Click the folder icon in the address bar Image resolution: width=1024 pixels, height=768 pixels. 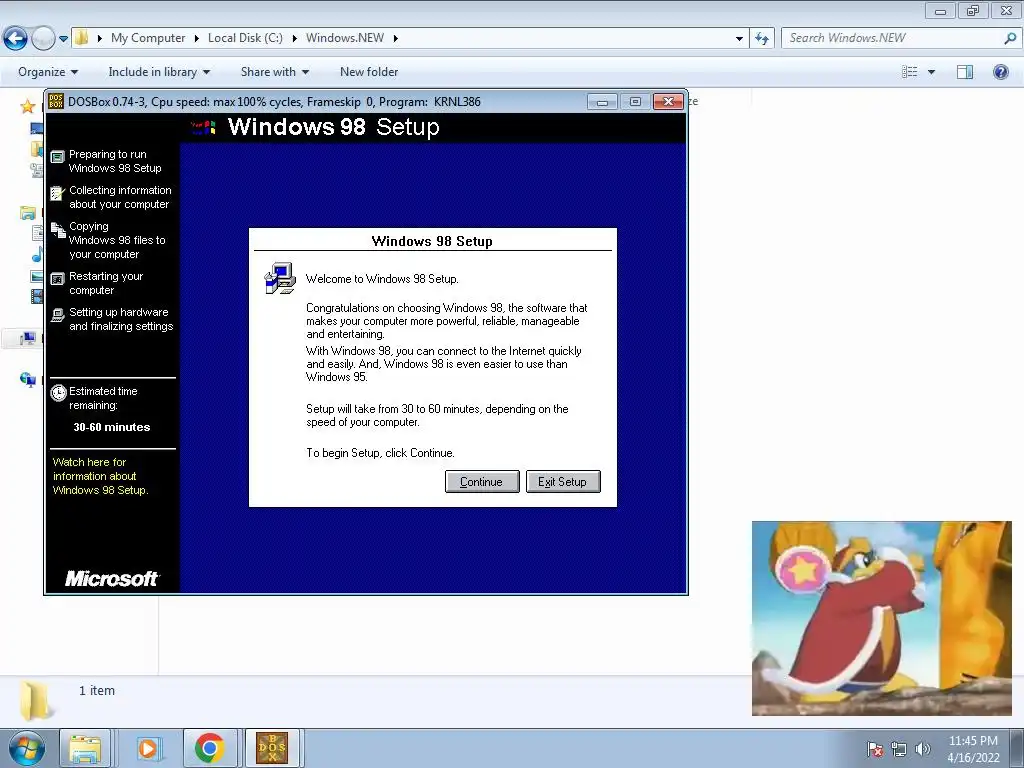point(82,38)
